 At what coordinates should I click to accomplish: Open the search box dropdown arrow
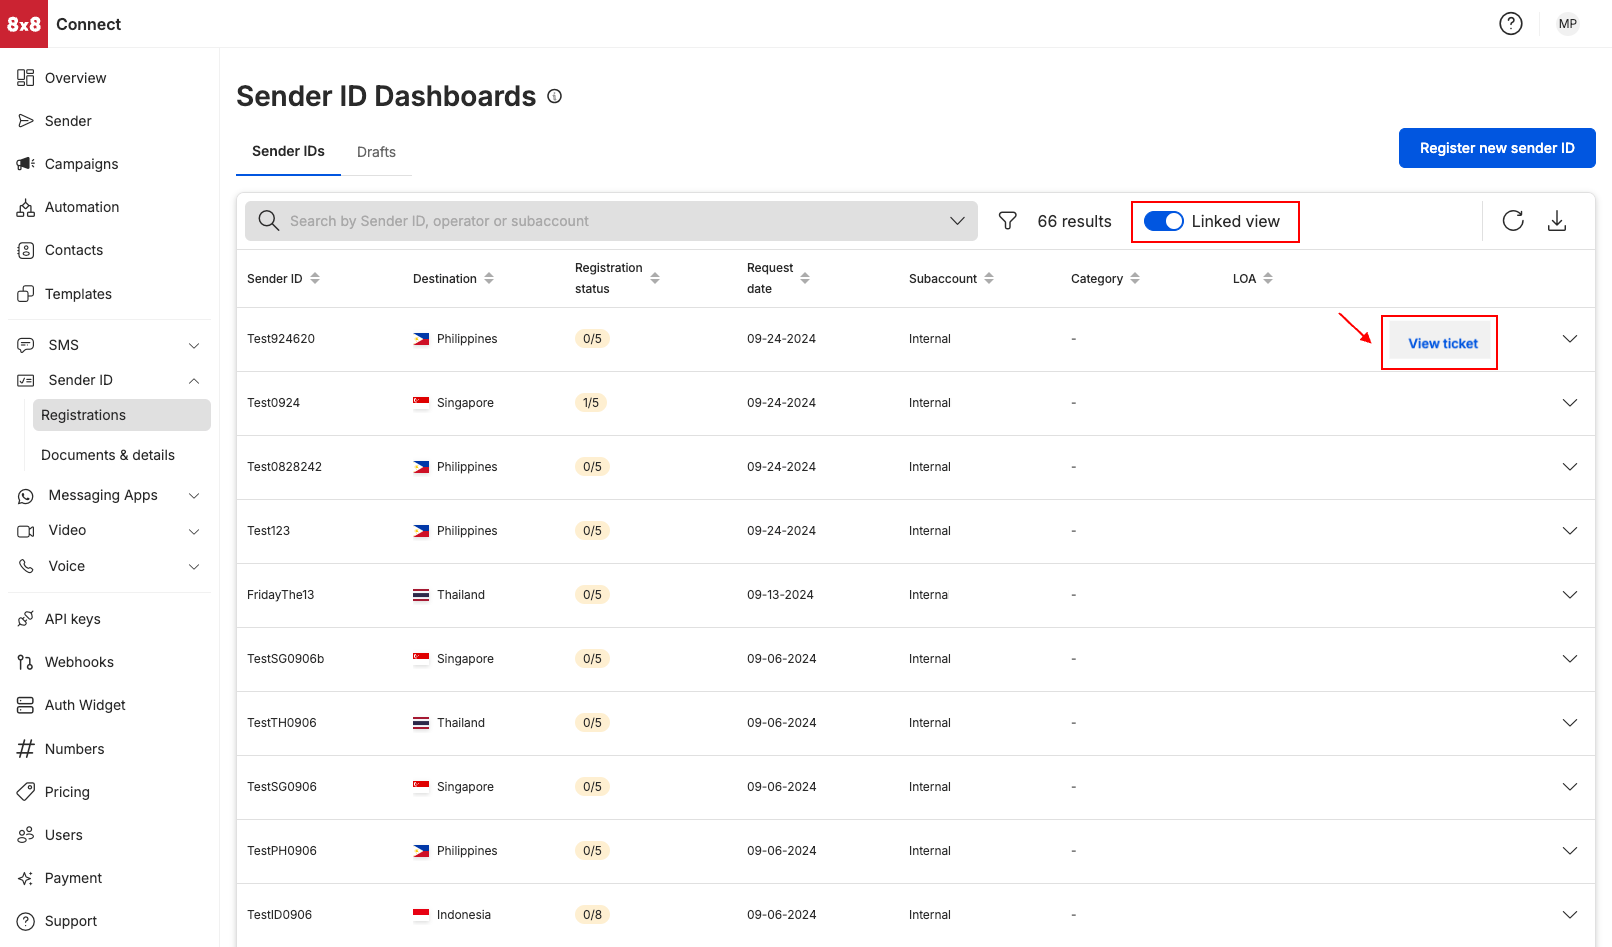pos(957,221)
